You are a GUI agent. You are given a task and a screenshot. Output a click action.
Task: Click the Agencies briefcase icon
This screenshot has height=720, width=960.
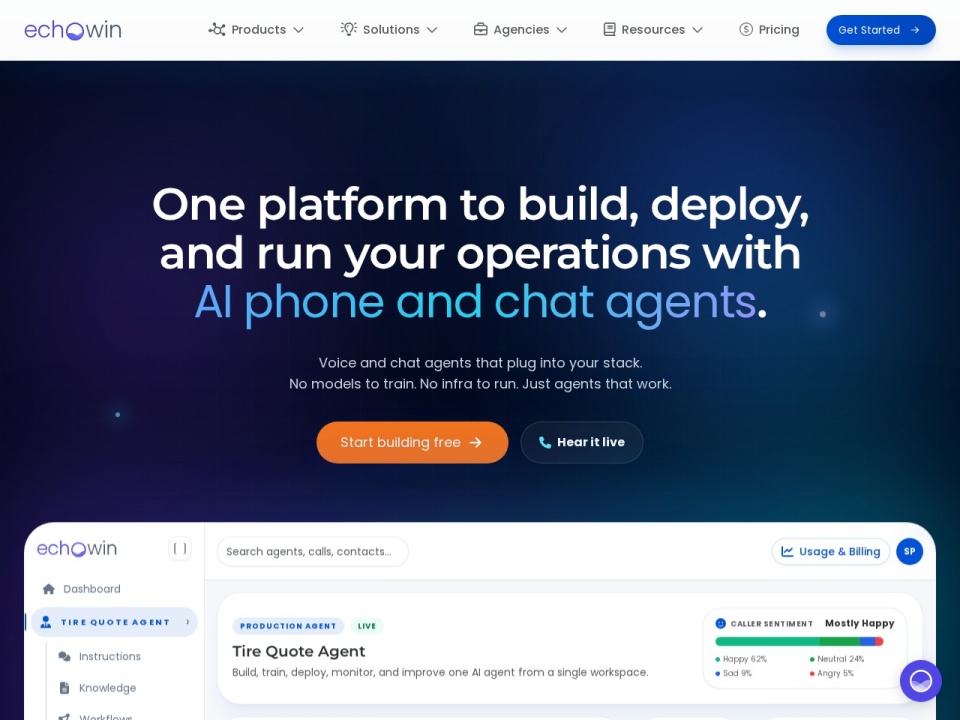(481, 29)
